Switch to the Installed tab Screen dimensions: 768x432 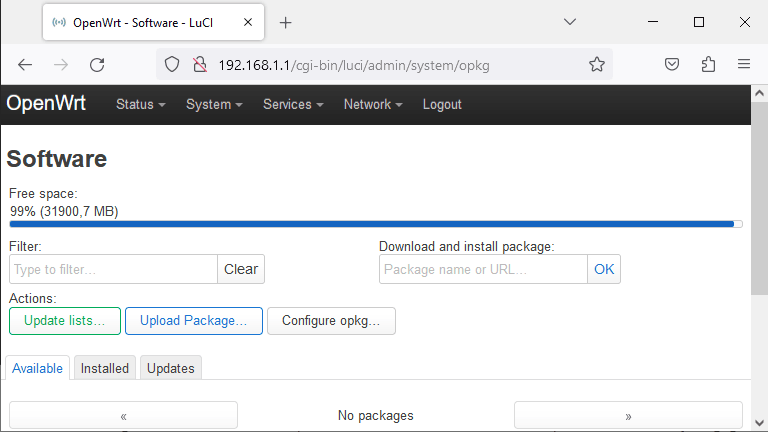[105, 368]
